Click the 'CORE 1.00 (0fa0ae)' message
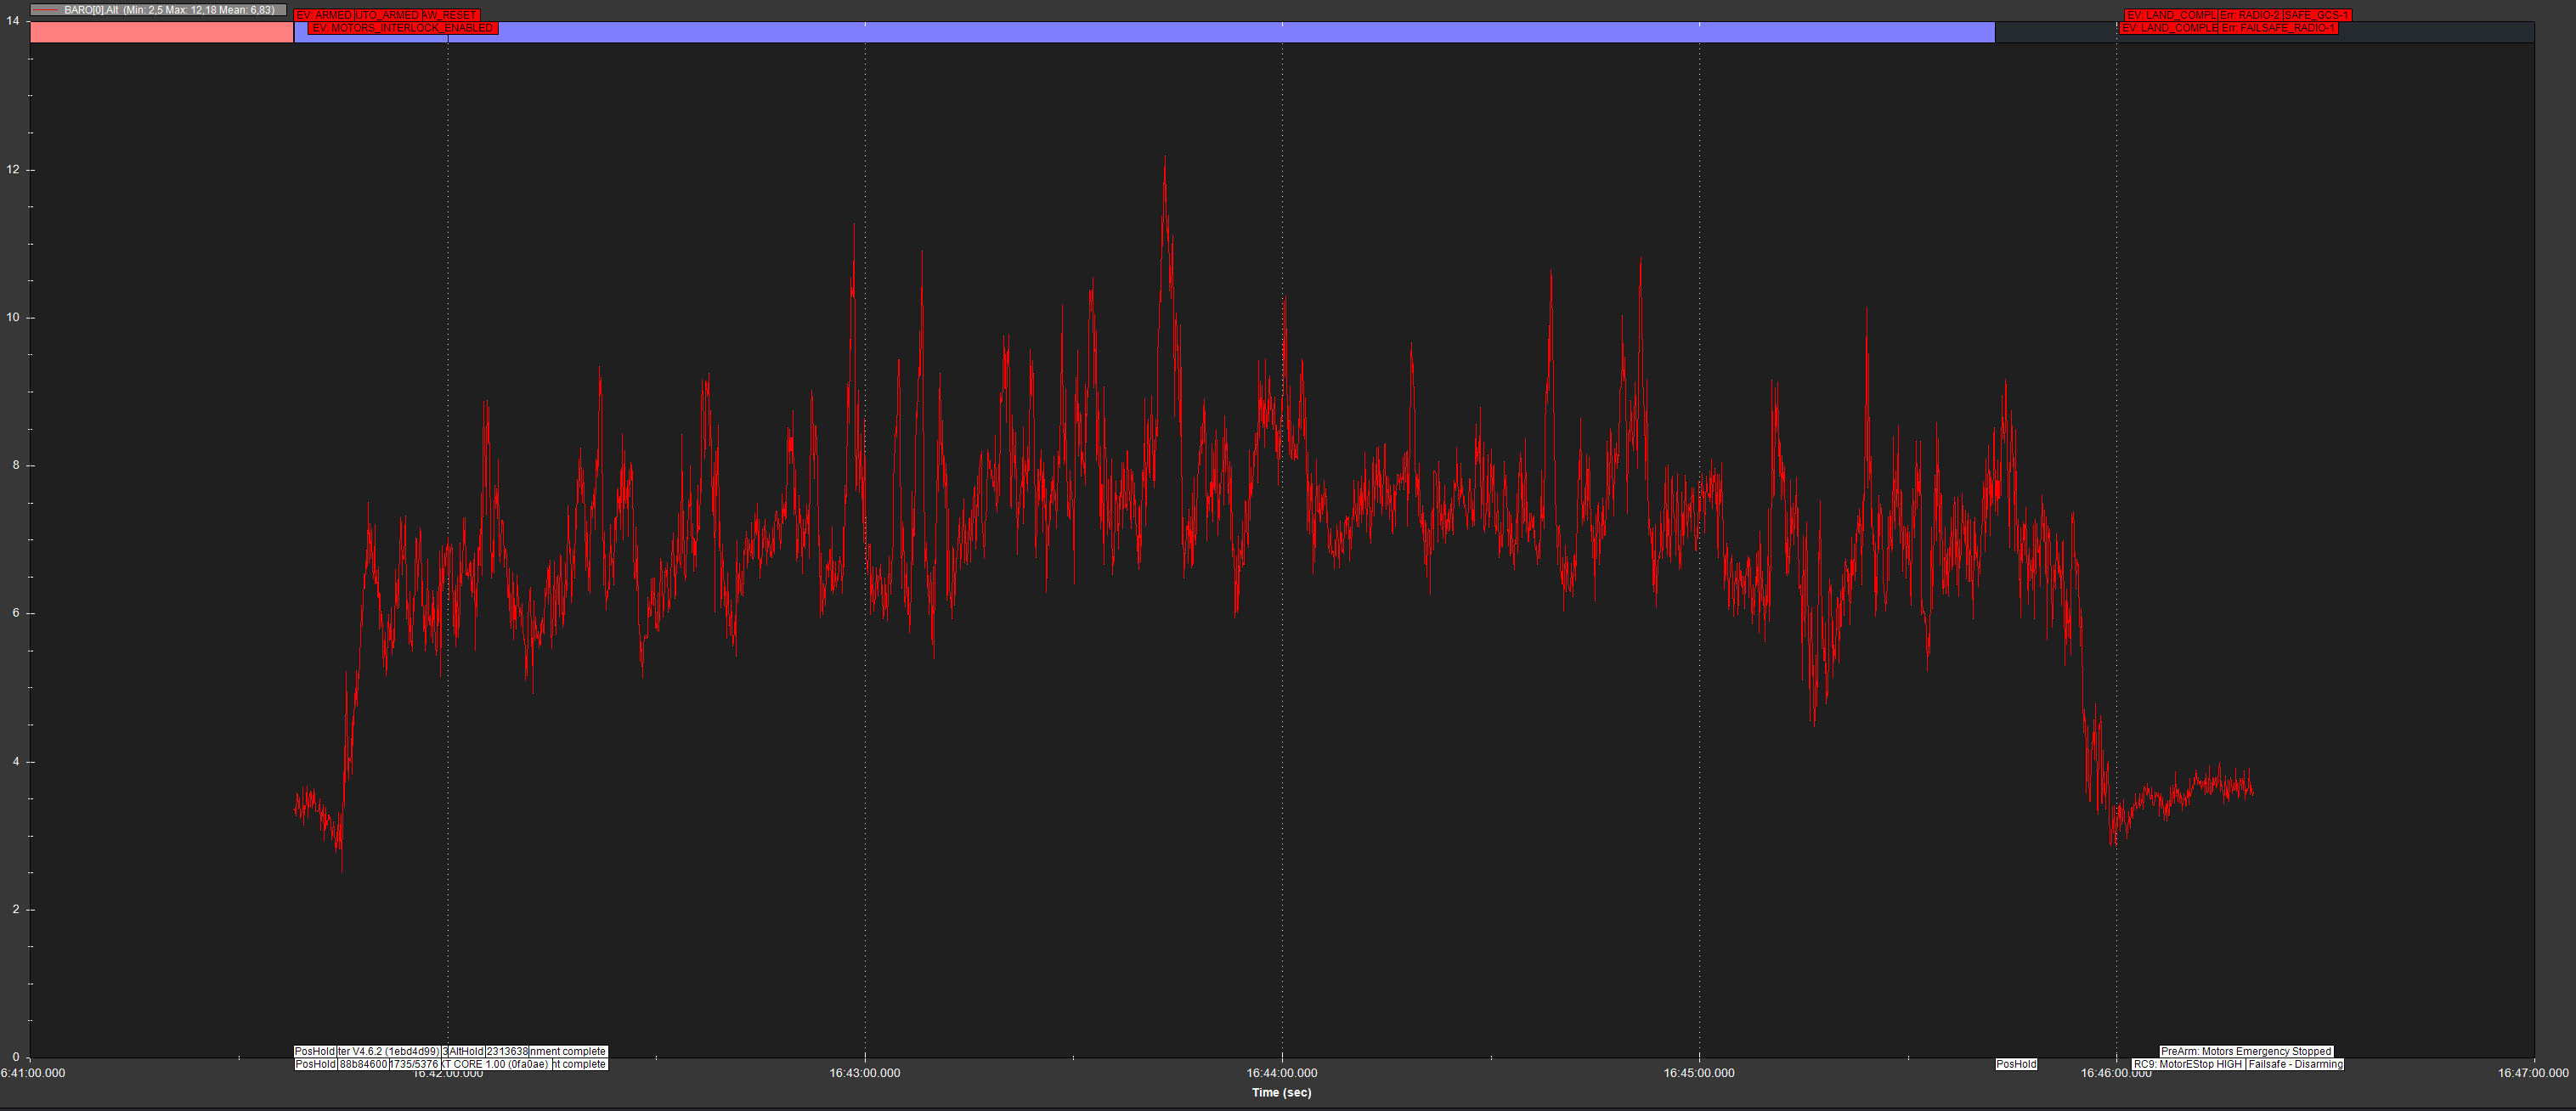The width and height of the screenshot is (2576, 1111). 497,1064
